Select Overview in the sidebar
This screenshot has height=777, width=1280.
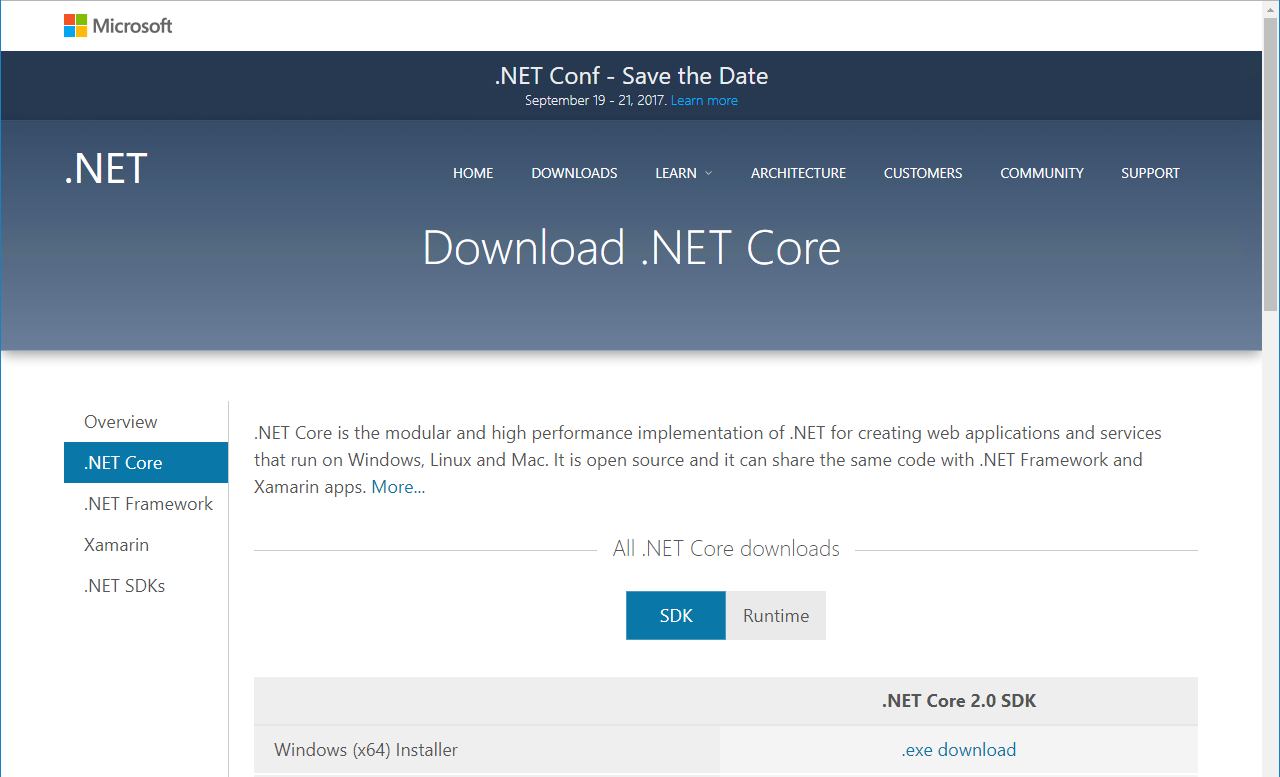pyautogui.click(x=146, y=422)
